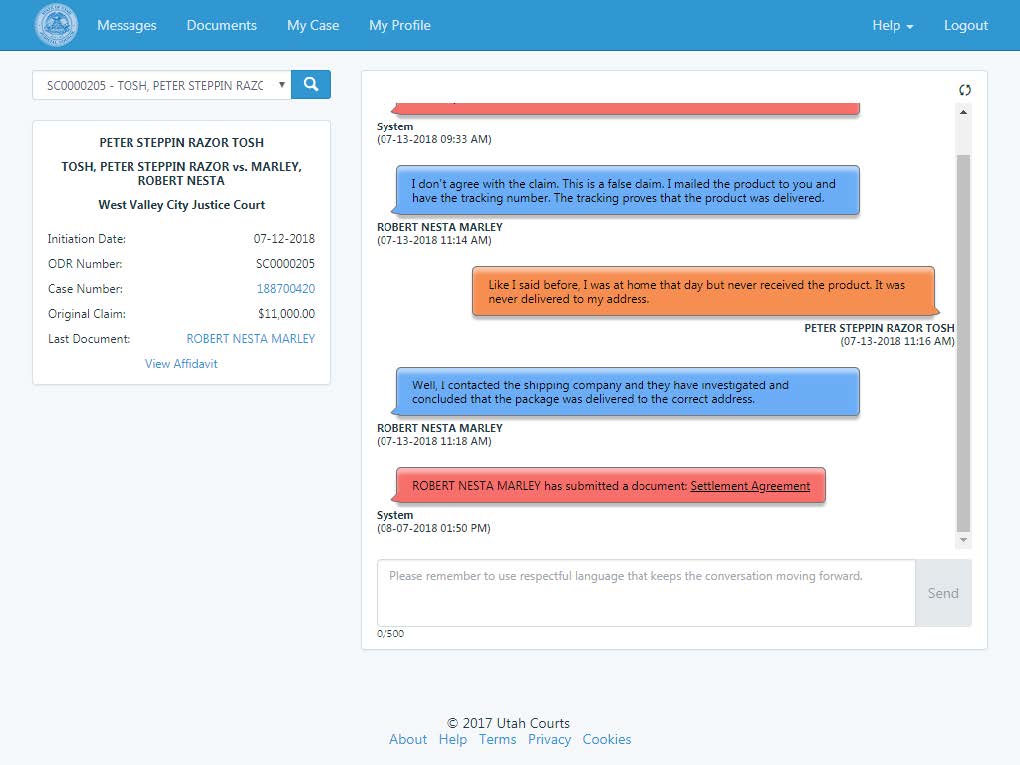
Task: Click the Utah Courts seal logo
Action: tap(56, 25)
